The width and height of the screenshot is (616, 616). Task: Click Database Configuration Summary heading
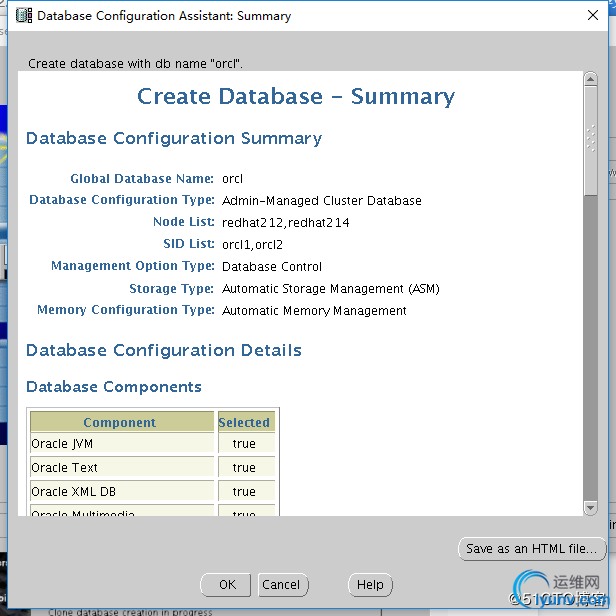point(174,138)
